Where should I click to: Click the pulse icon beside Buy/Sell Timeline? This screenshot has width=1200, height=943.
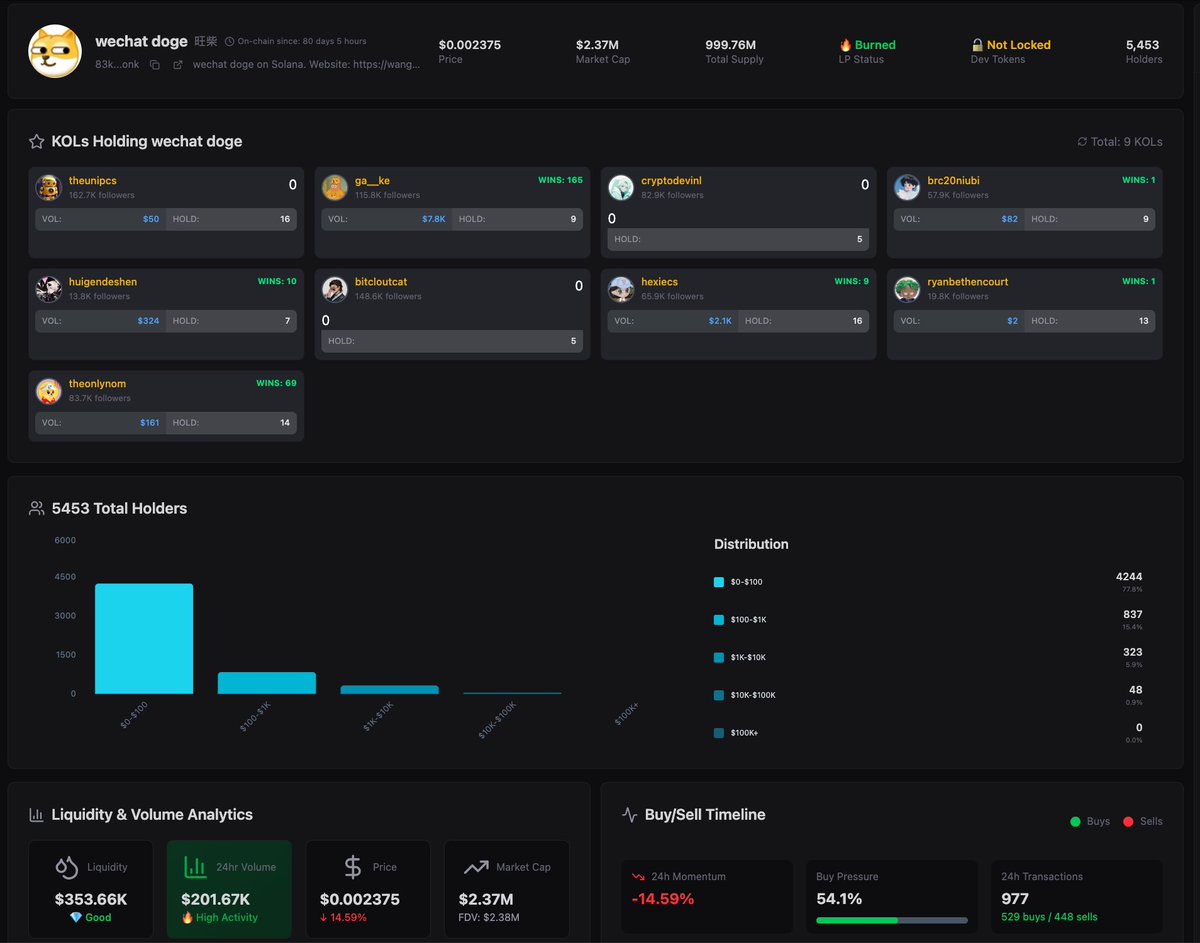[630, 815]
